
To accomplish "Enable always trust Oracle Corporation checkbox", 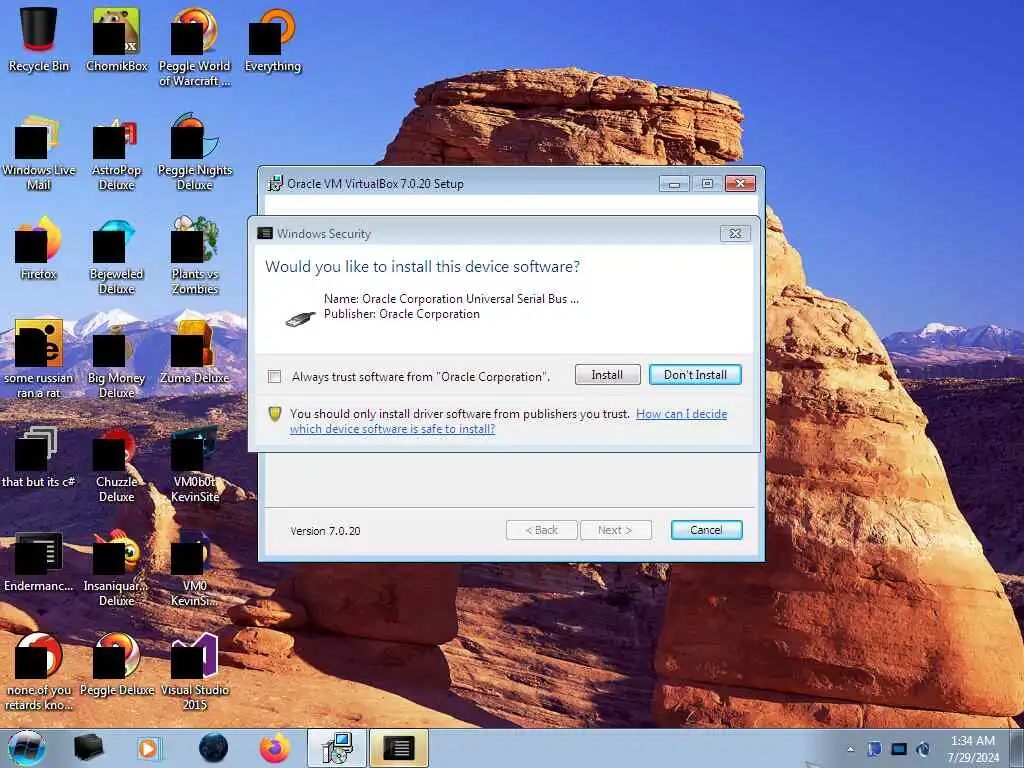I will (274, 377).
